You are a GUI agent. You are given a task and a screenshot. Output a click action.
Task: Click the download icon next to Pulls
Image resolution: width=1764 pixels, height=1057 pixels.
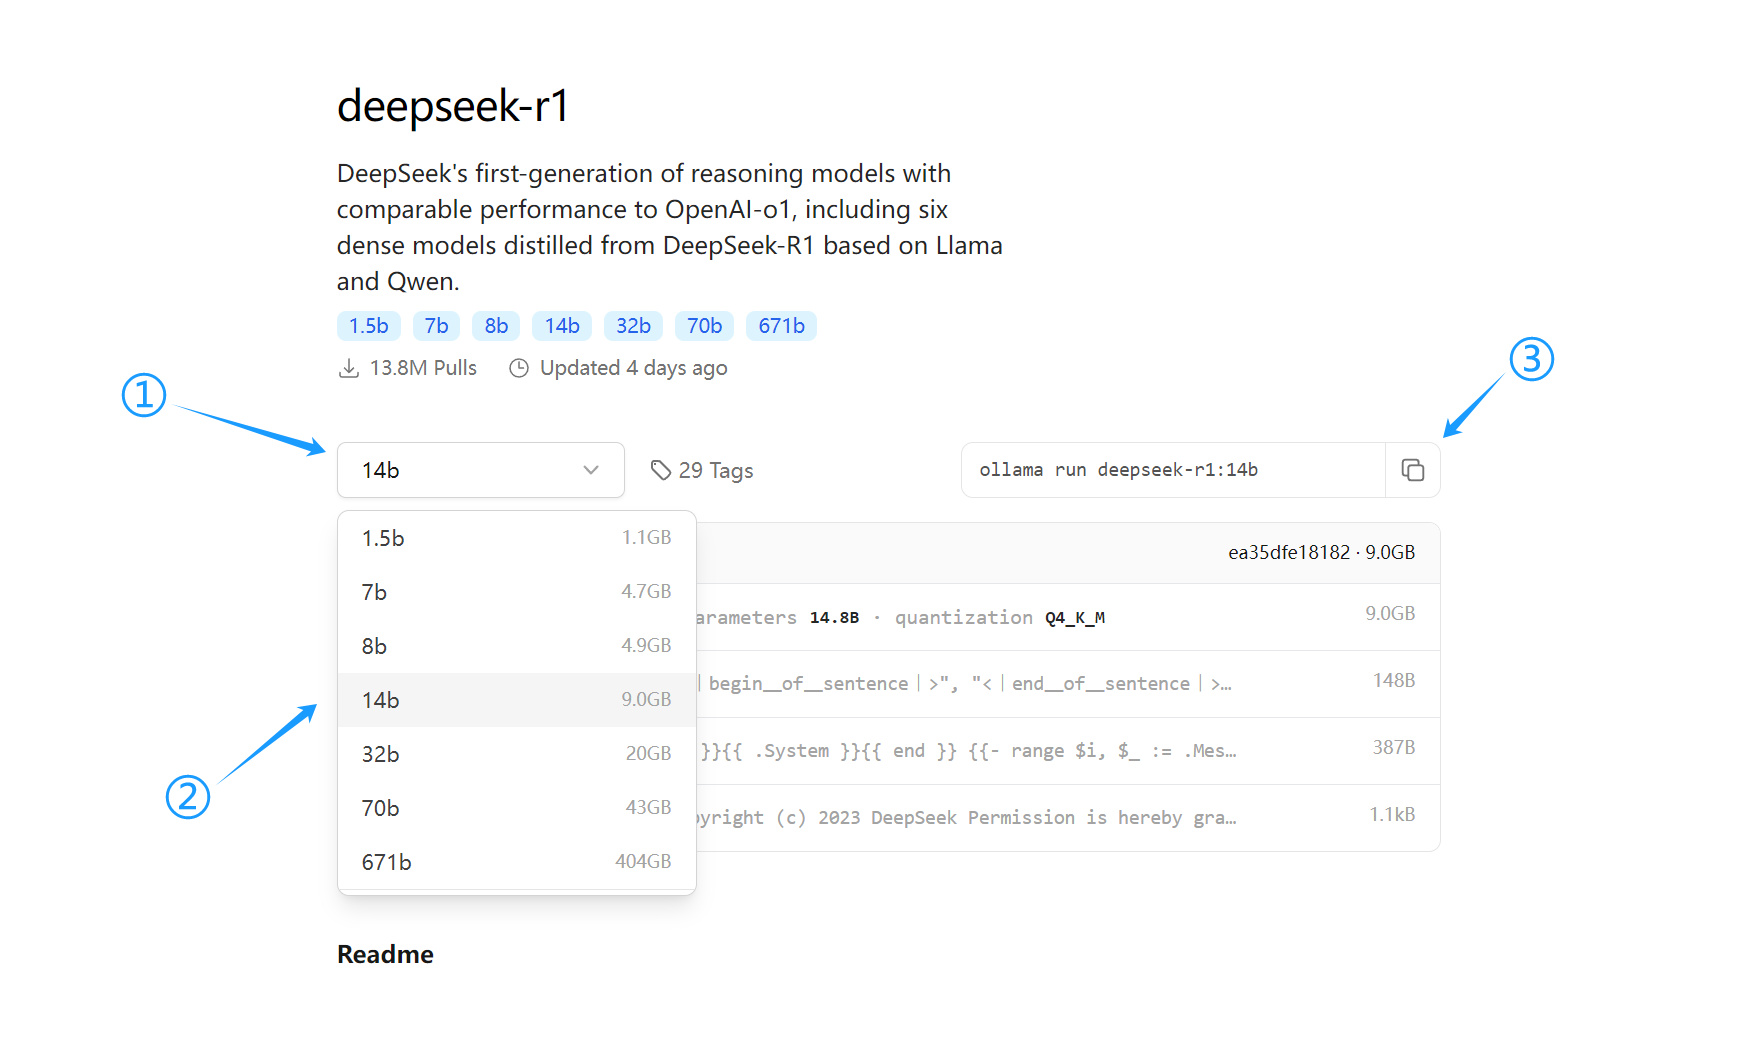pyautogui.click(x=349, y=368)
